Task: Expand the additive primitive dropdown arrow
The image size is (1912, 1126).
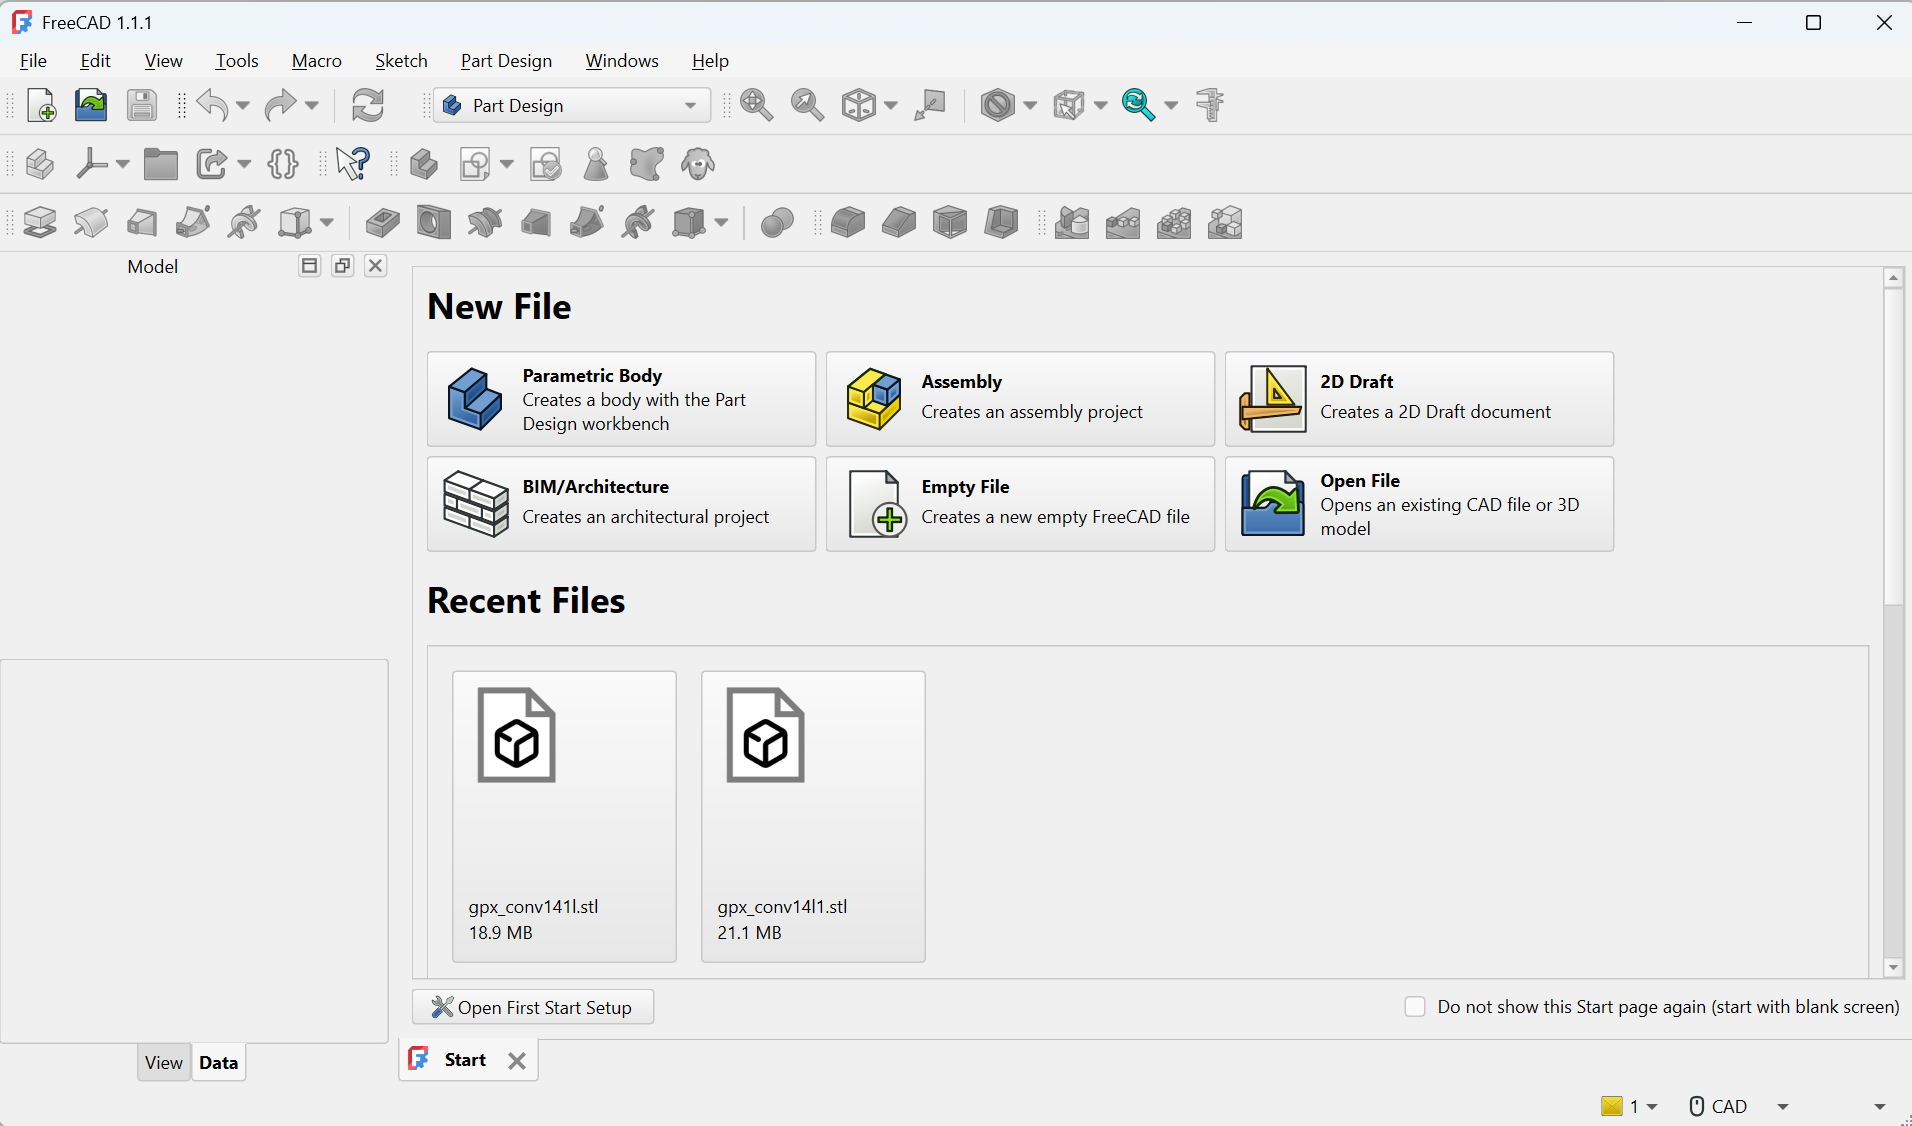Action: [327, 222]
